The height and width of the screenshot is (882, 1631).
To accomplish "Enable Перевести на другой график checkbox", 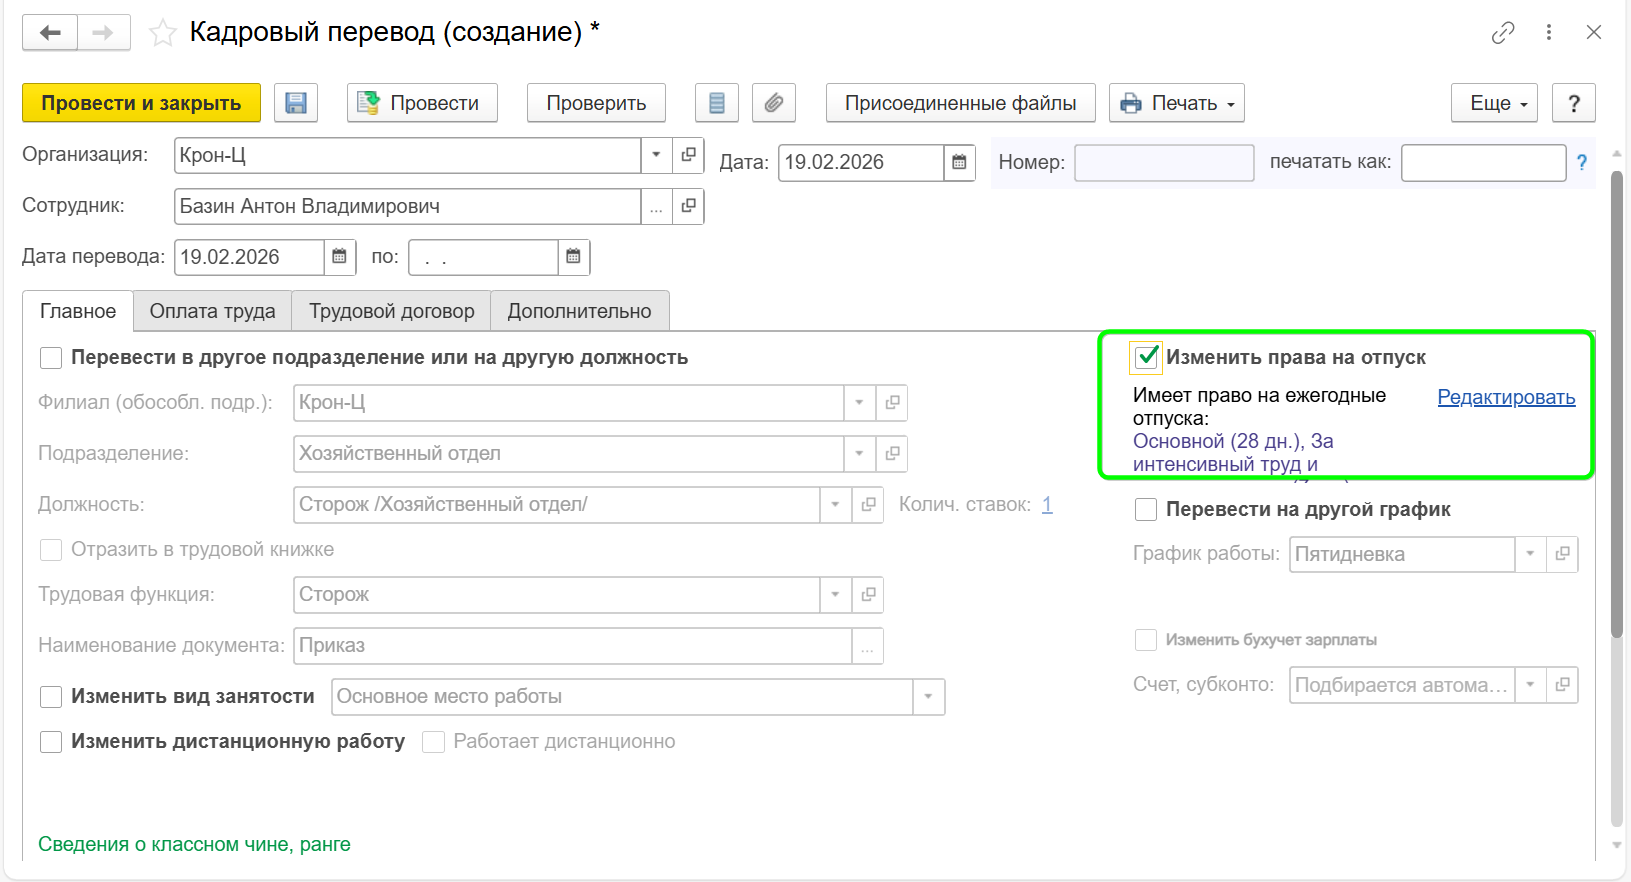I will pyautogui.click(x=1146, y=510).
